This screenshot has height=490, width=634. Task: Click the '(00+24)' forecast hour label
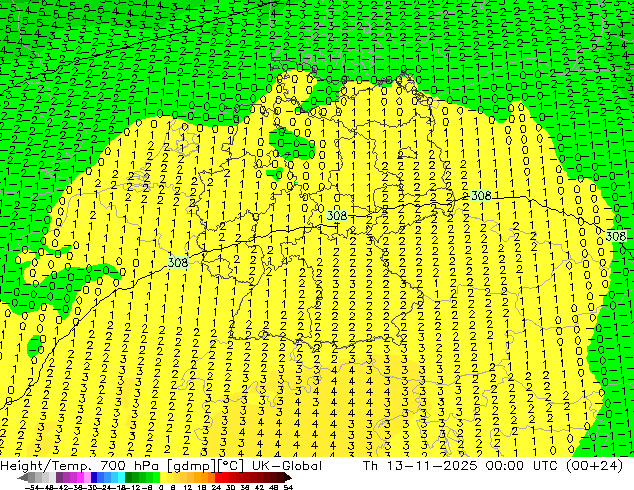594,466
